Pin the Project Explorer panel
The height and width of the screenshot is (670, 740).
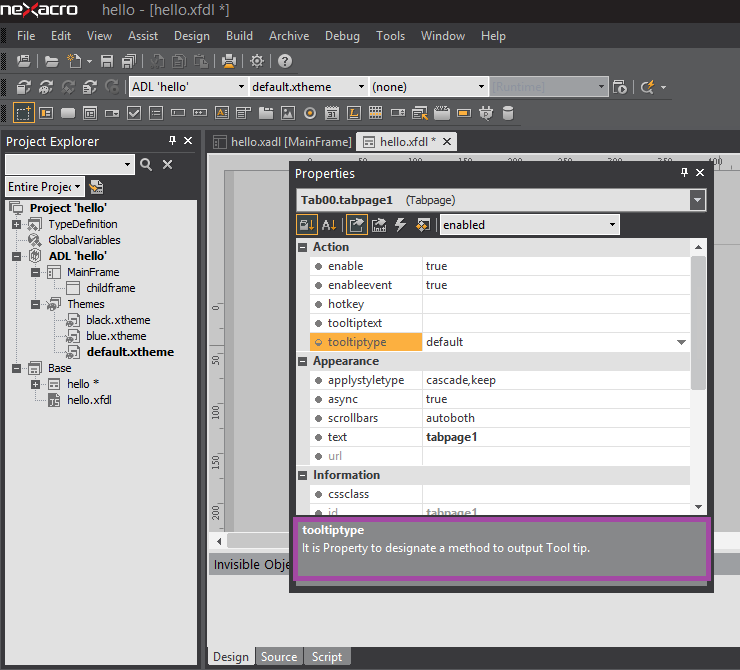[172, 141]
